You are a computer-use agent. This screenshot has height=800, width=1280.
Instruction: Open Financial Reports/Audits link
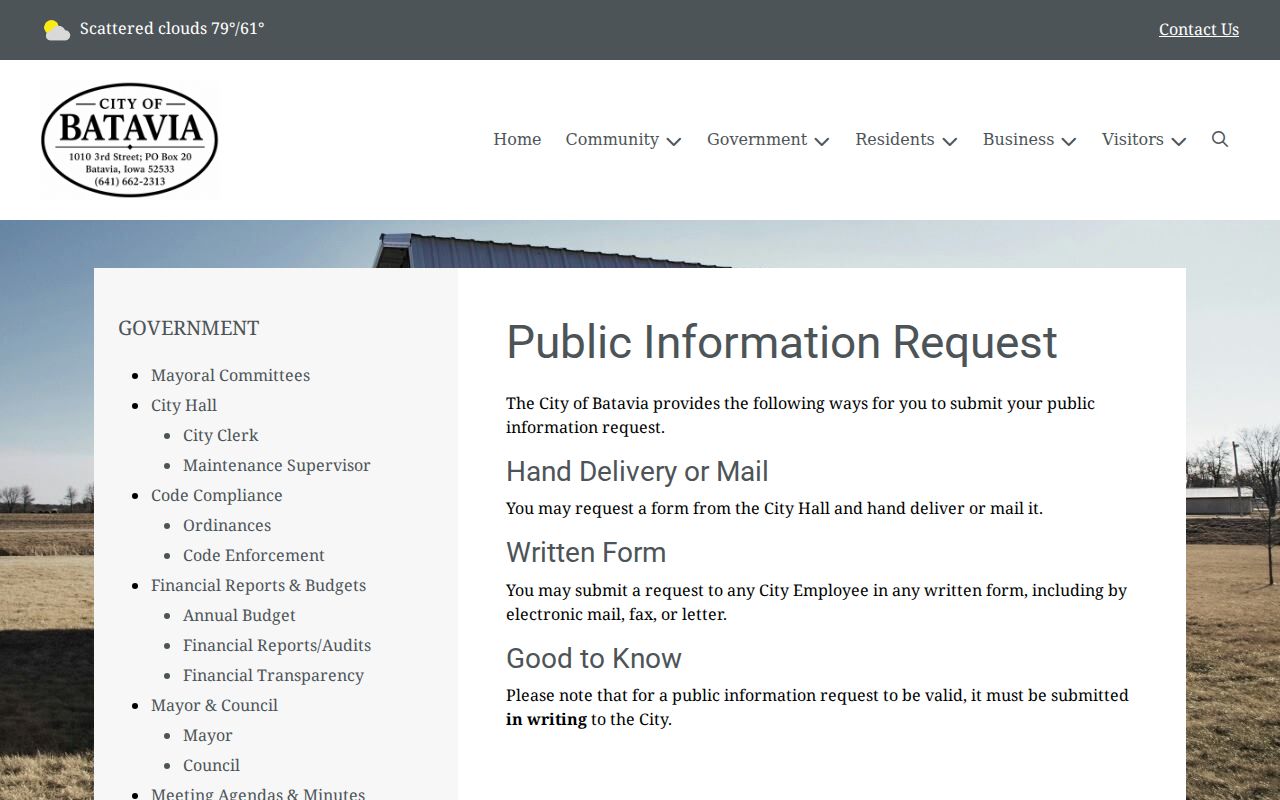[x=277, y=645]
